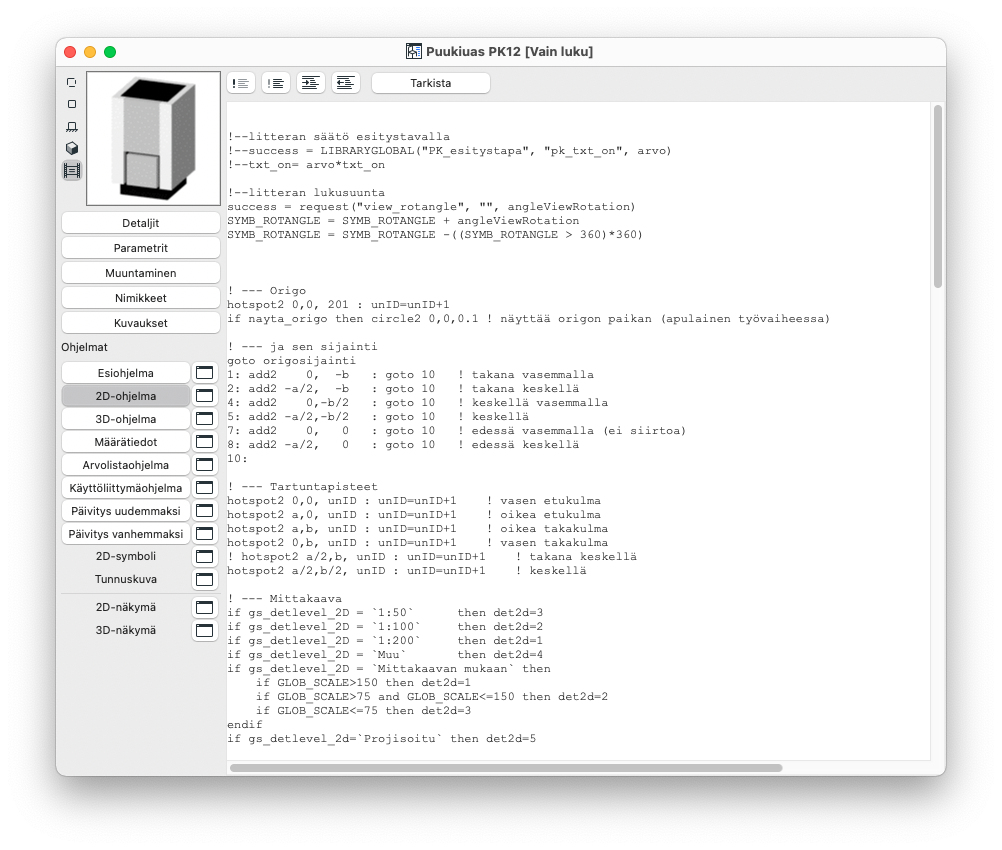Click the comment lines toolbar icon

coord(241,83)
